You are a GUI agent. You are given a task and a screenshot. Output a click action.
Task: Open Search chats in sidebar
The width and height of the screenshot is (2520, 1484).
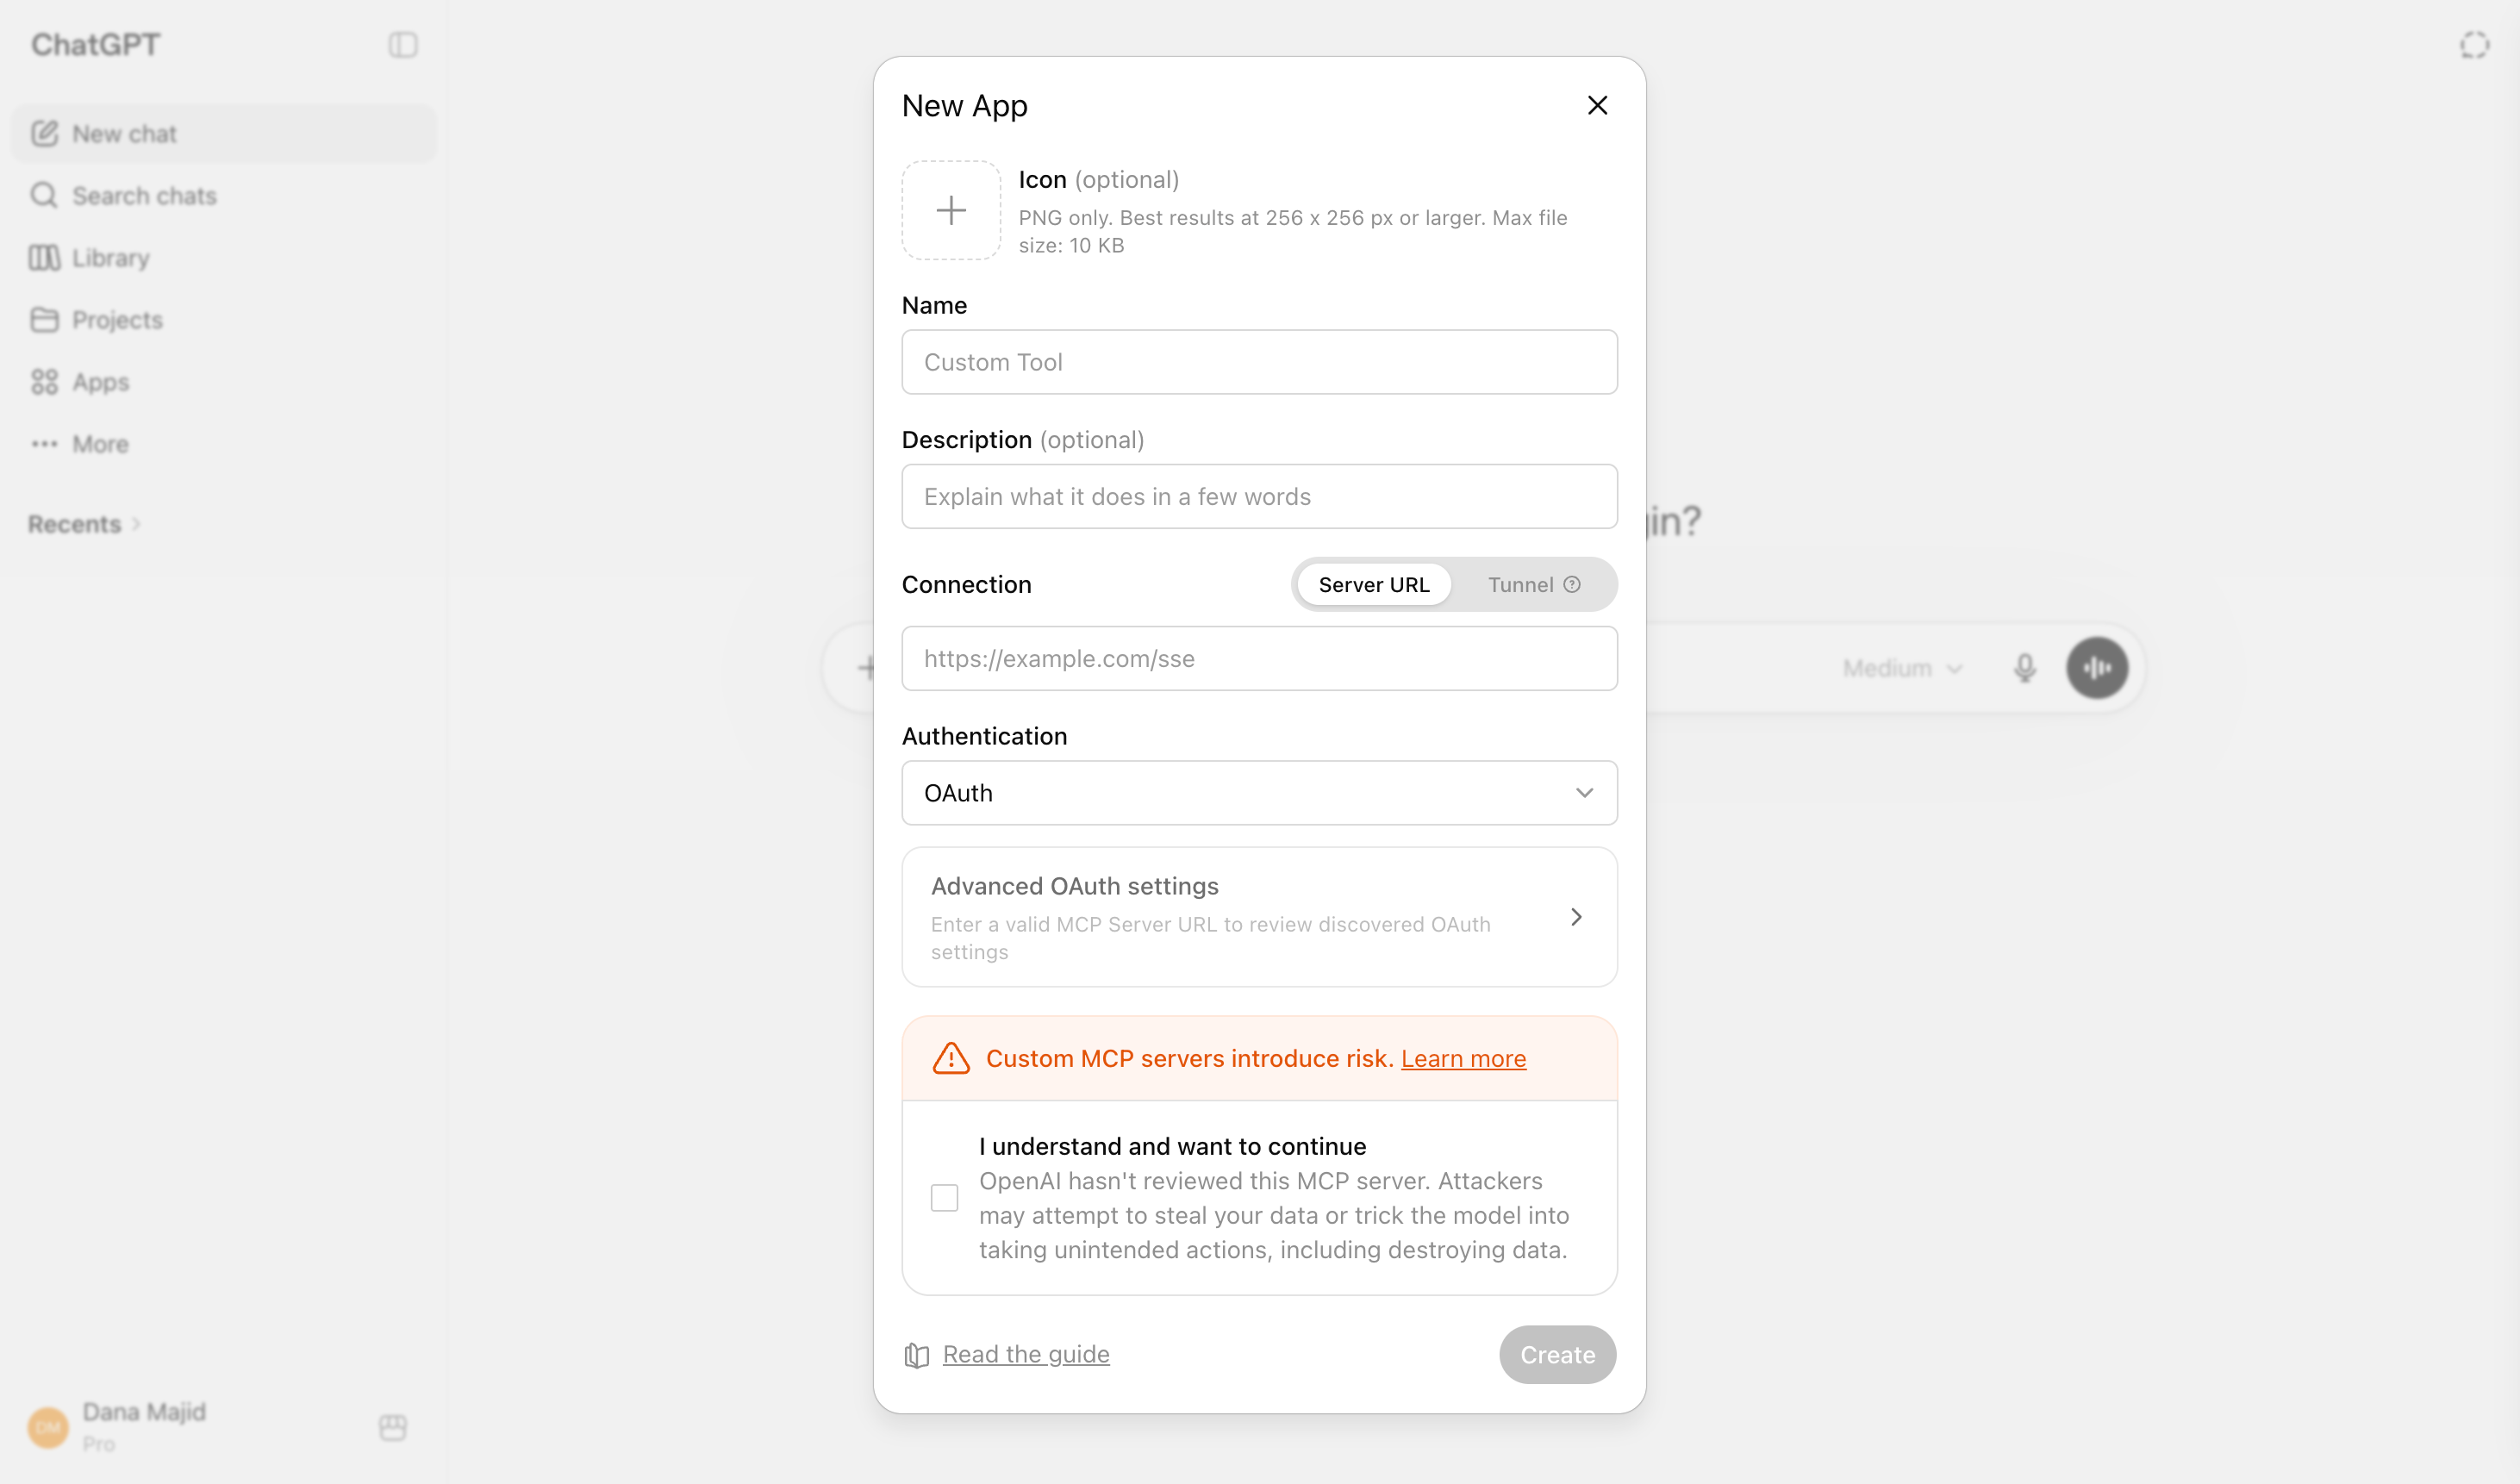point(224,196)
